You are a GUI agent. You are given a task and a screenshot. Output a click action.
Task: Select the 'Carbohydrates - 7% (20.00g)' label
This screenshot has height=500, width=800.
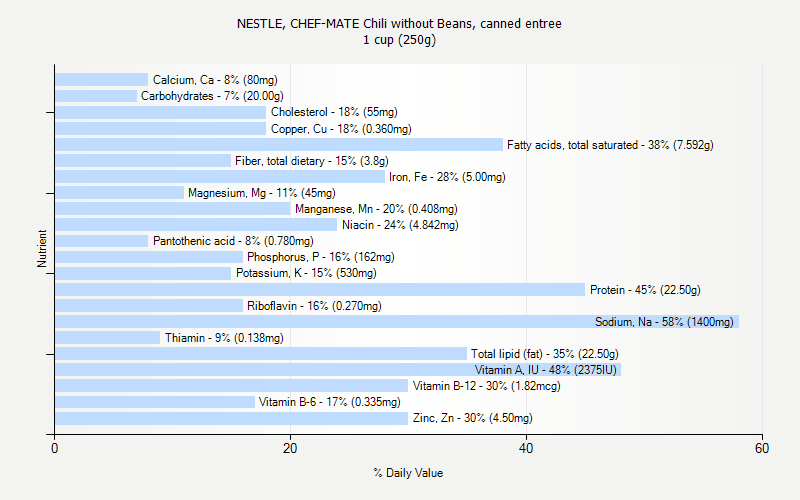pos(212,96)
